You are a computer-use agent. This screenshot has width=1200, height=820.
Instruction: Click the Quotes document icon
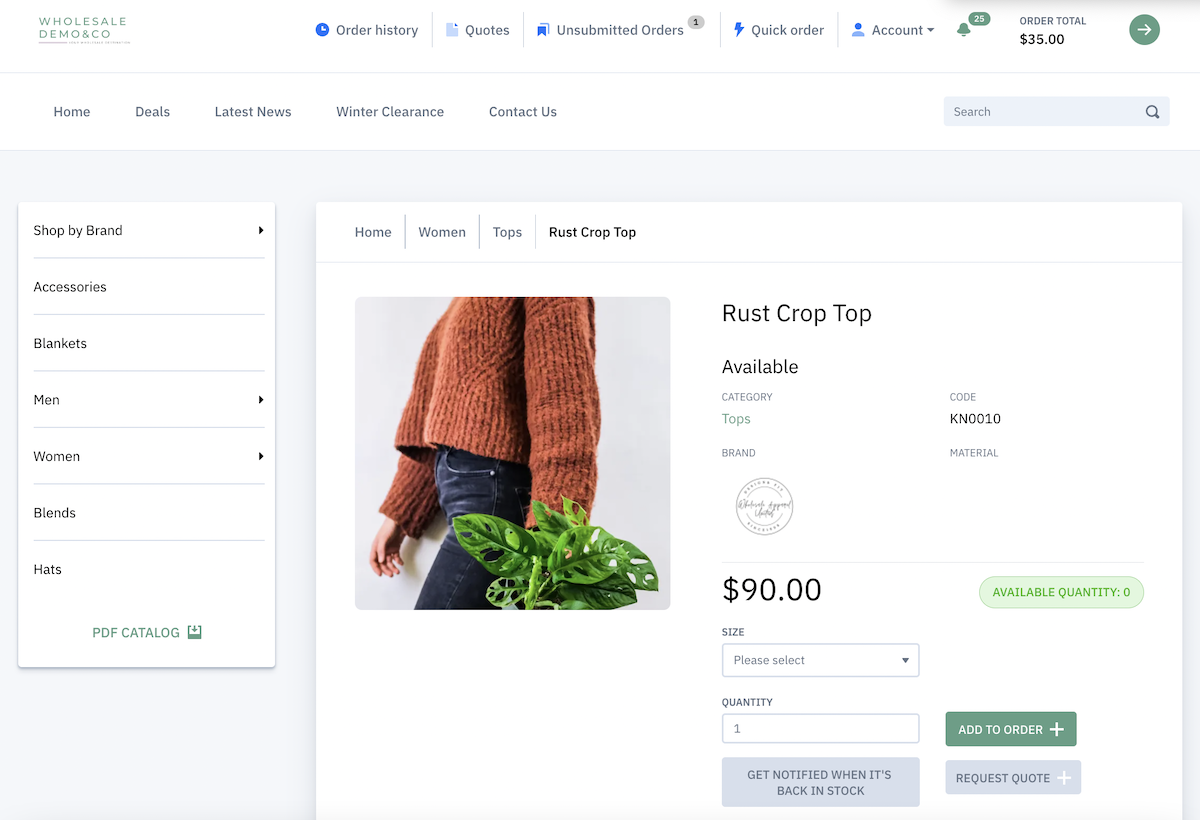click(452, 30)
